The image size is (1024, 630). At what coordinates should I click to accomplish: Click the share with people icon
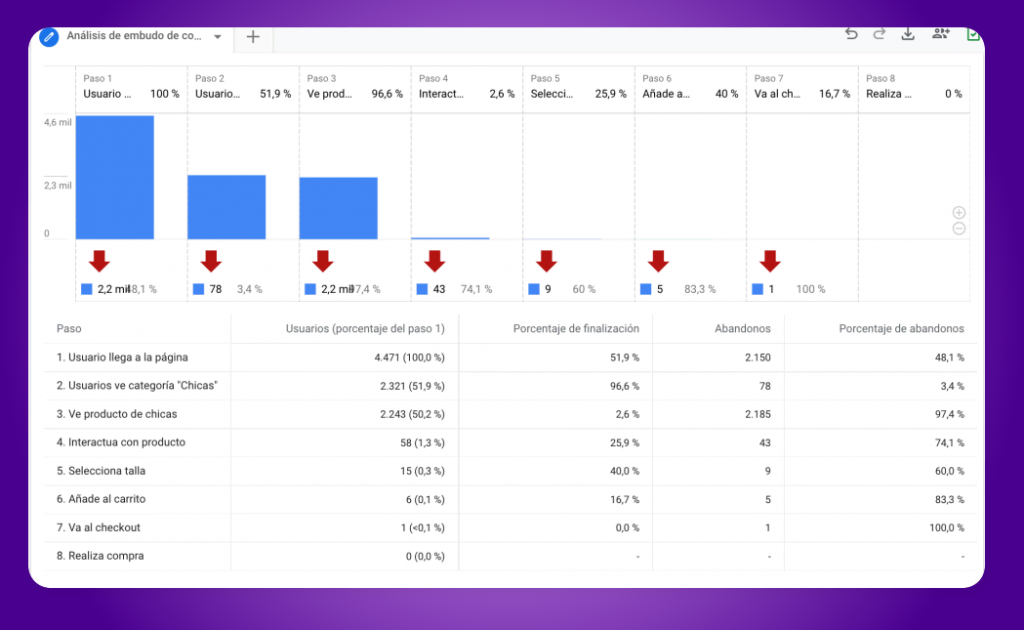coord(940,33)
